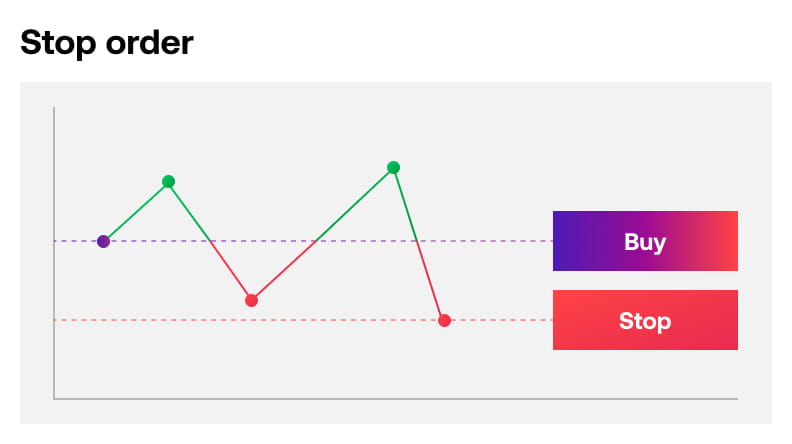The width and height of the screenshot is (792, 444).
Task: Click the Buy button
Action: pos(645,241)
